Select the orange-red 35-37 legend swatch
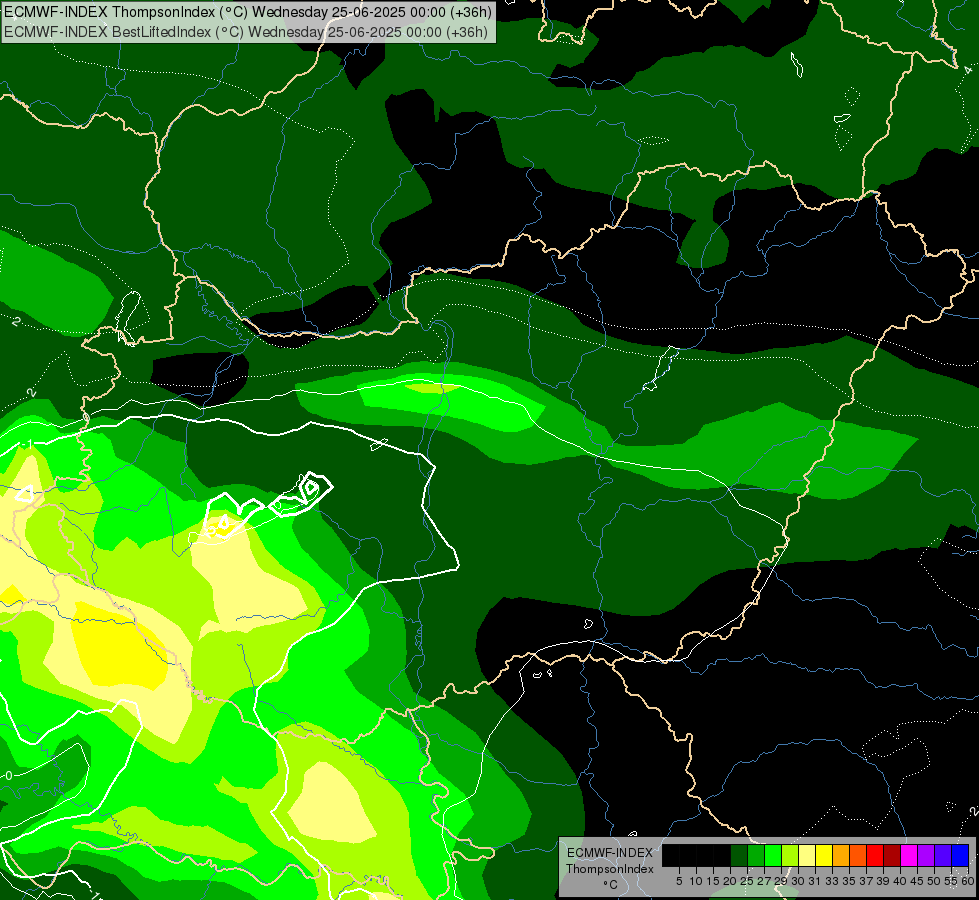Screen dimensions: 979x900 click(x=857, y=855)
